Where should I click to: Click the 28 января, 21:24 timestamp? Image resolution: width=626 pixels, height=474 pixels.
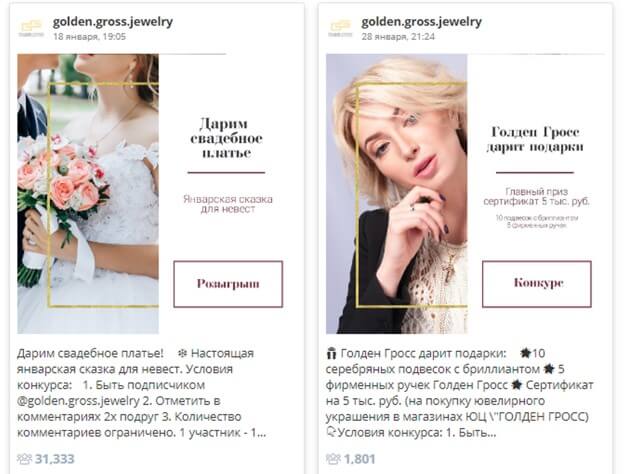coord(398,36)
